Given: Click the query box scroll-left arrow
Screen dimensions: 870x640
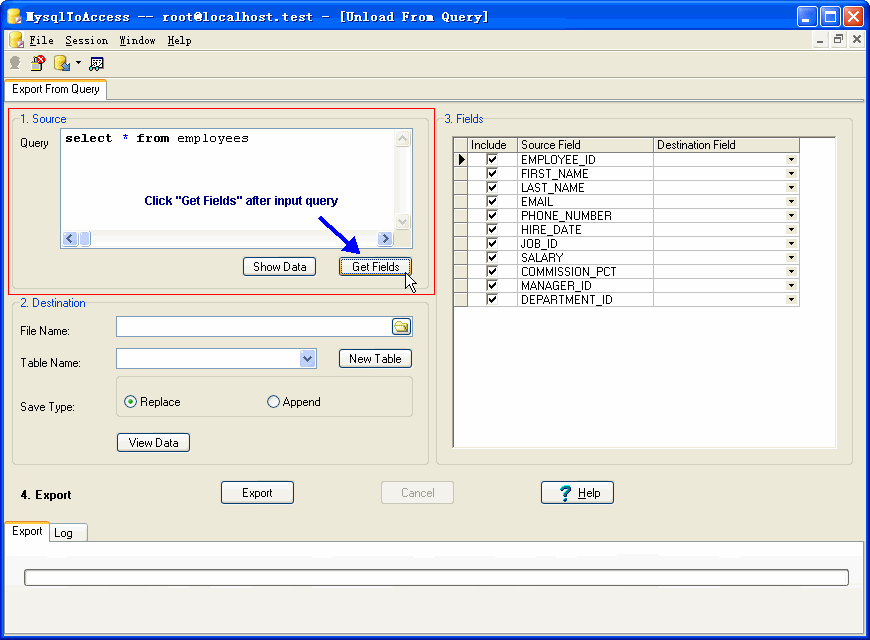Looking at the screenshot, I should [x=69, y=239].
